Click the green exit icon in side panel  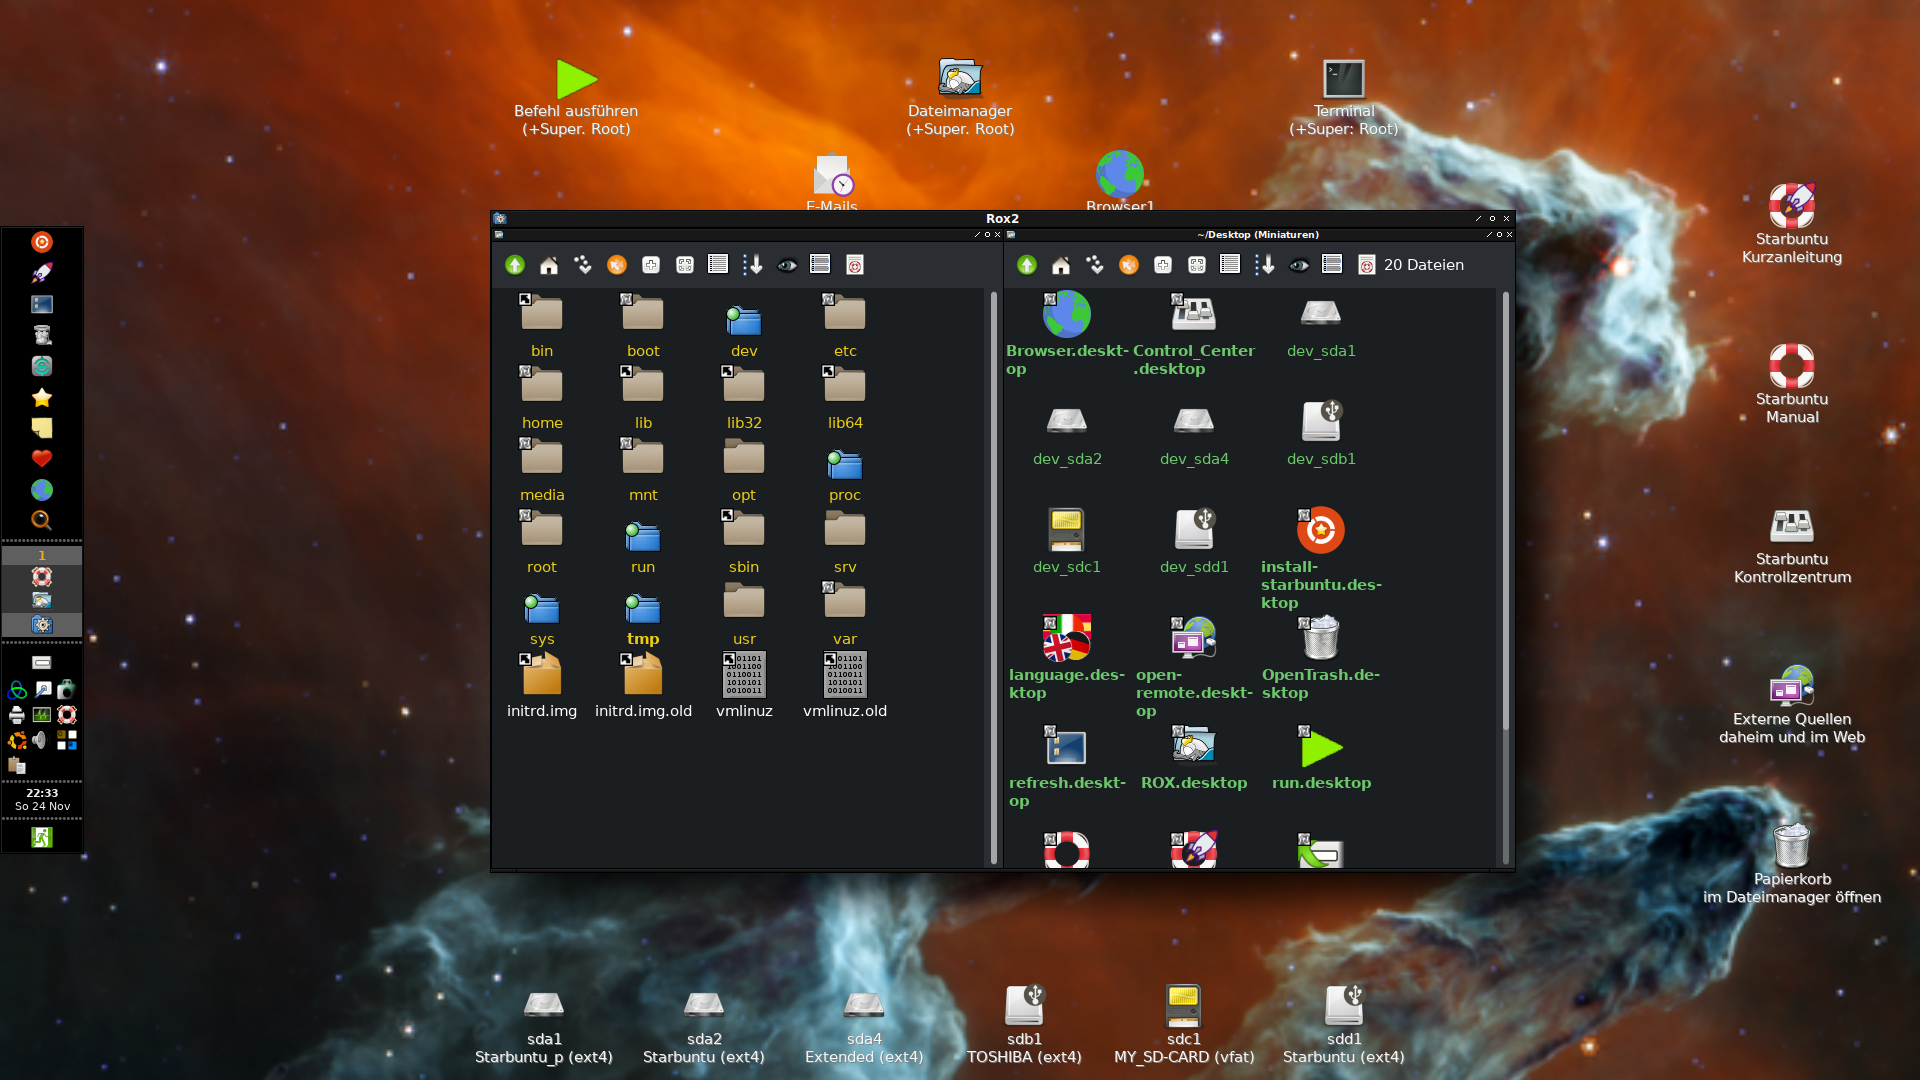tap(42, 837)
